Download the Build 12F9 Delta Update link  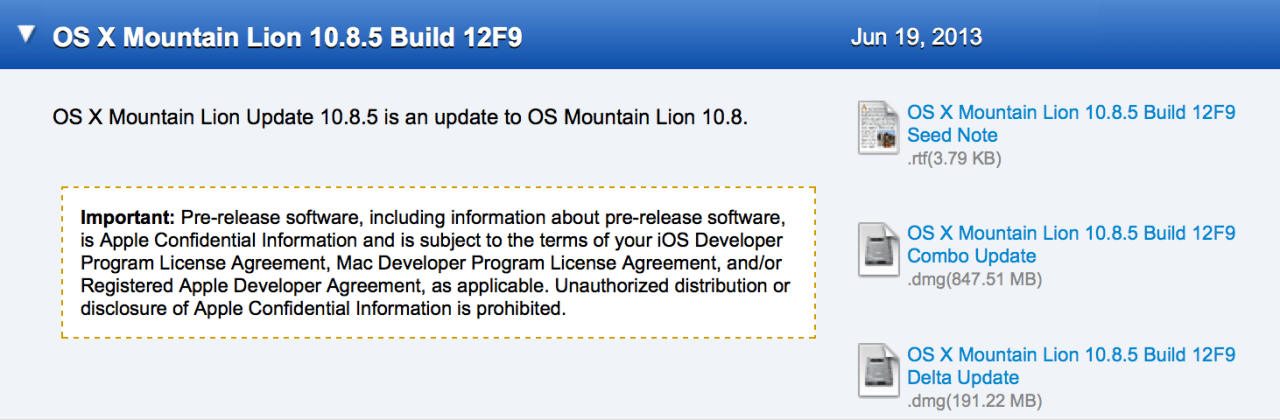tap(1071, 366)
